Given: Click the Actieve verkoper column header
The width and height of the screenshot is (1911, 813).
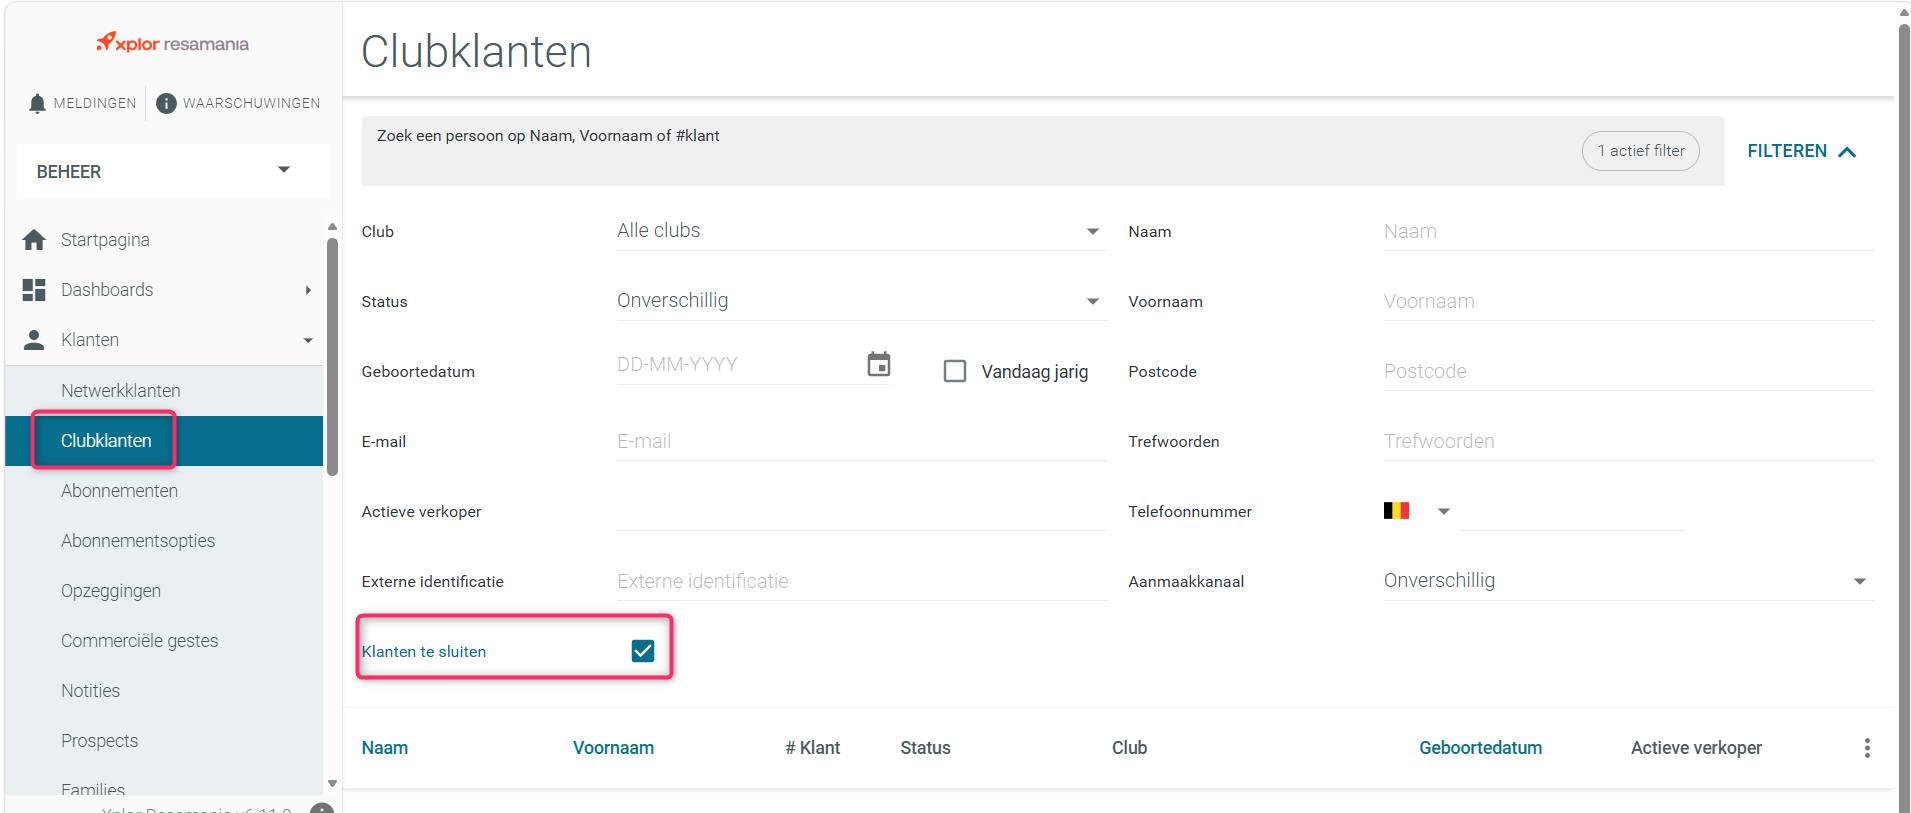Looking at the screenshot, I should [1696, 748].
